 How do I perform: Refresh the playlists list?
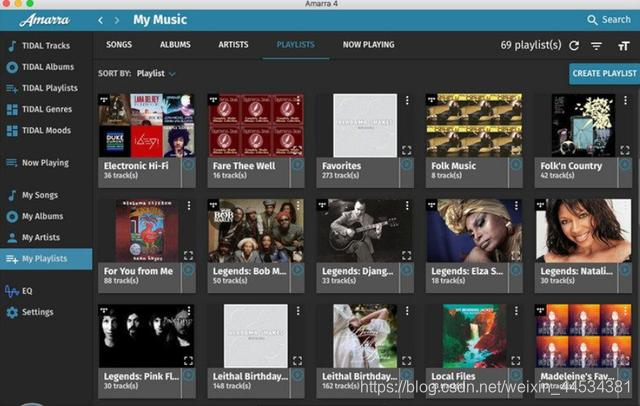coord(574,45)
